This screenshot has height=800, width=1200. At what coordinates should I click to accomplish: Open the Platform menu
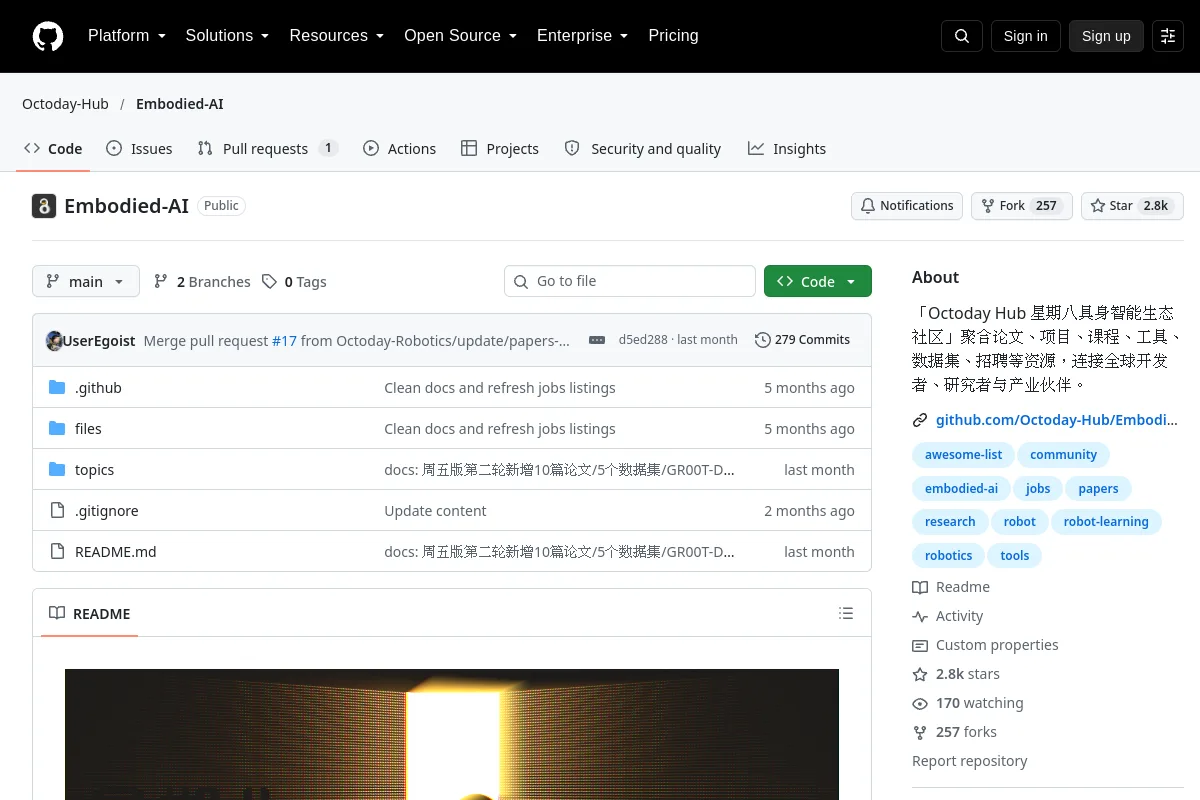tap(126, 36)
